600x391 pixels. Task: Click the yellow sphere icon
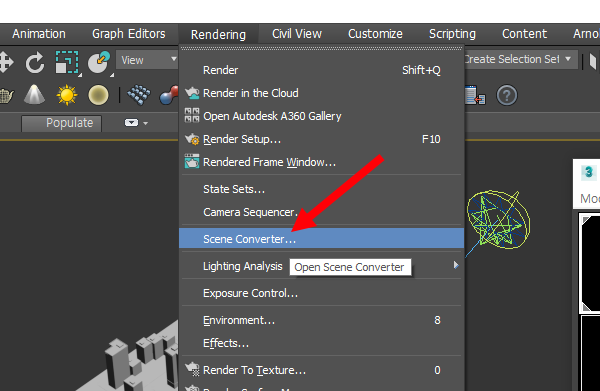tap(98, 95)
